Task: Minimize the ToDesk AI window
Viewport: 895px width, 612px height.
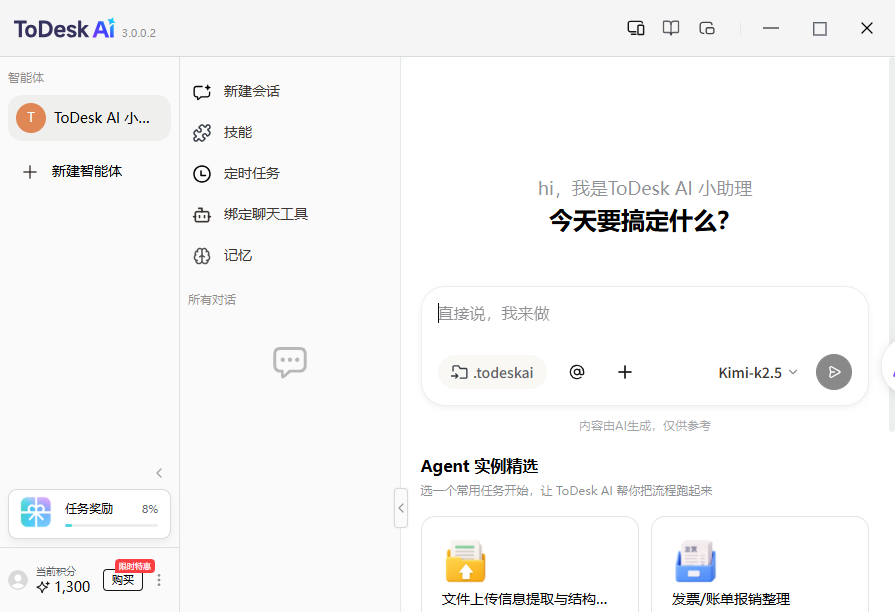Action: [x=771, y=28]
